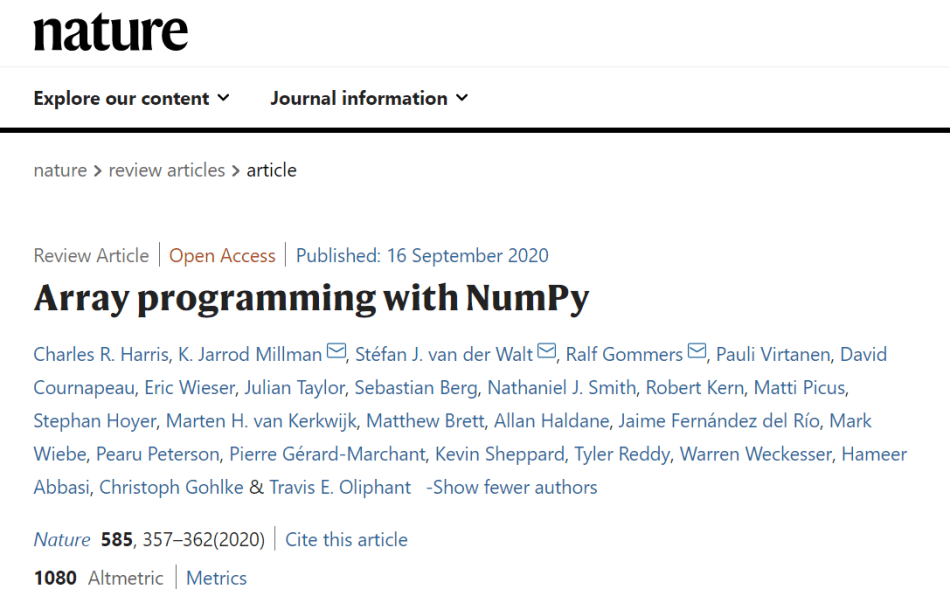Open author Jaime Fernández del Río

click(719, 421)
